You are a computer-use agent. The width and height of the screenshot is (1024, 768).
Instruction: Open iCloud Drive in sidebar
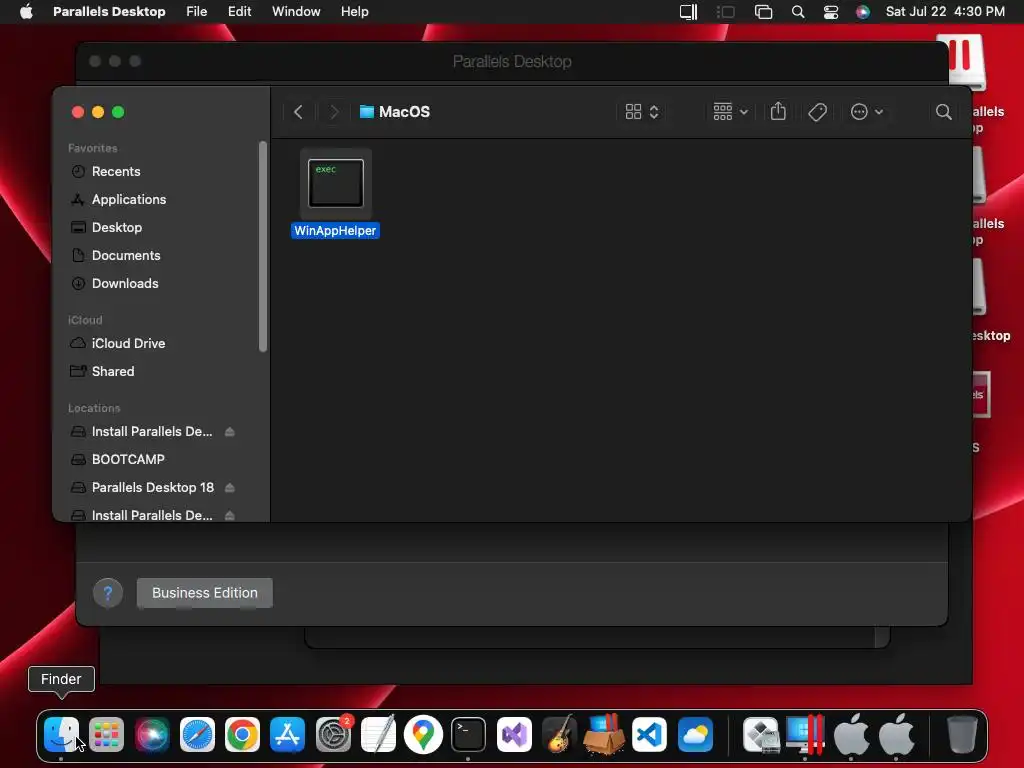128,343
